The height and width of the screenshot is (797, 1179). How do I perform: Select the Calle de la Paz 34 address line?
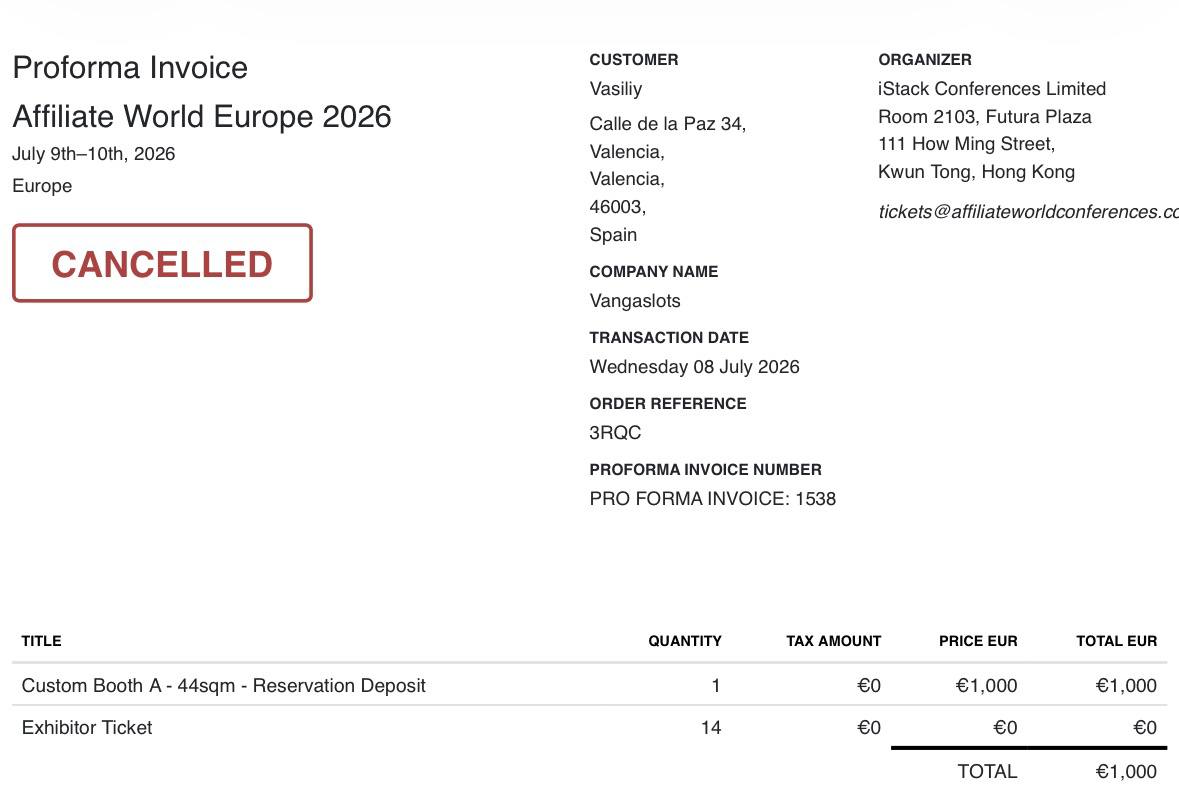click(x=668, y=123)
